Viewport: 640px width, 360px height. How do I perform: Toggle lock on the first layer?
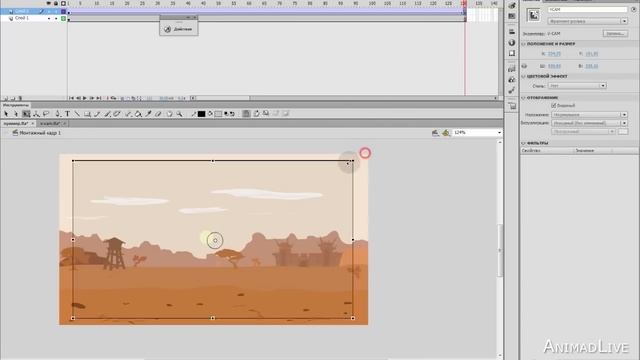(x=56, y=11)
